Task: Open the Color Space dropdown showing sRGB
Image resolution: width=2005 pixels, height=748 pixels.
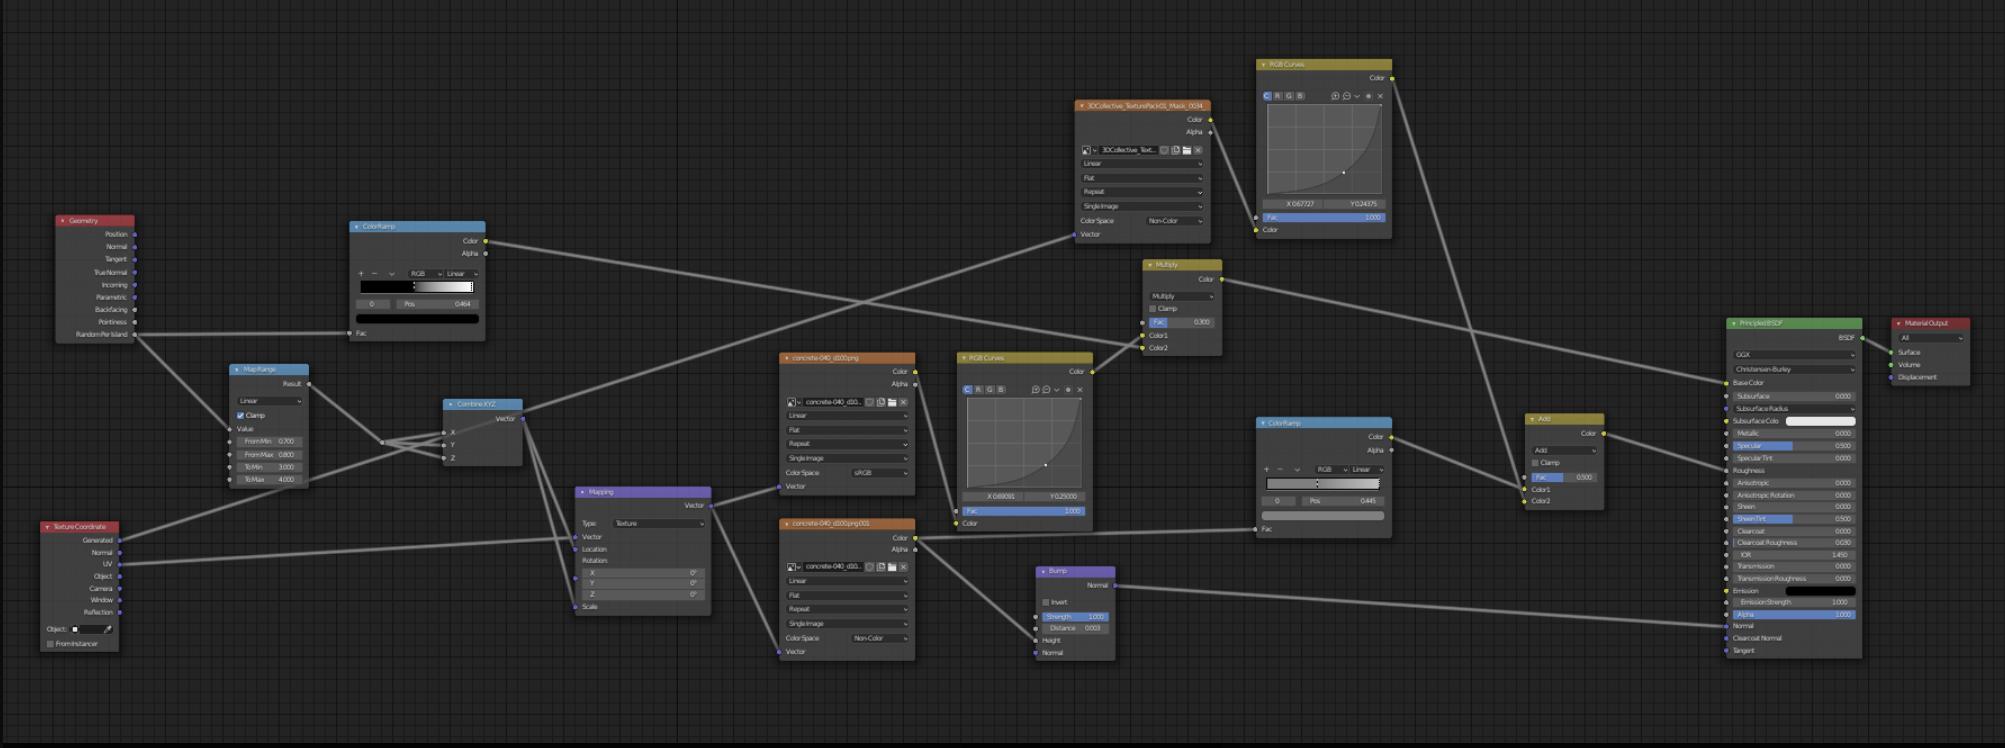Action: (879, 472)
